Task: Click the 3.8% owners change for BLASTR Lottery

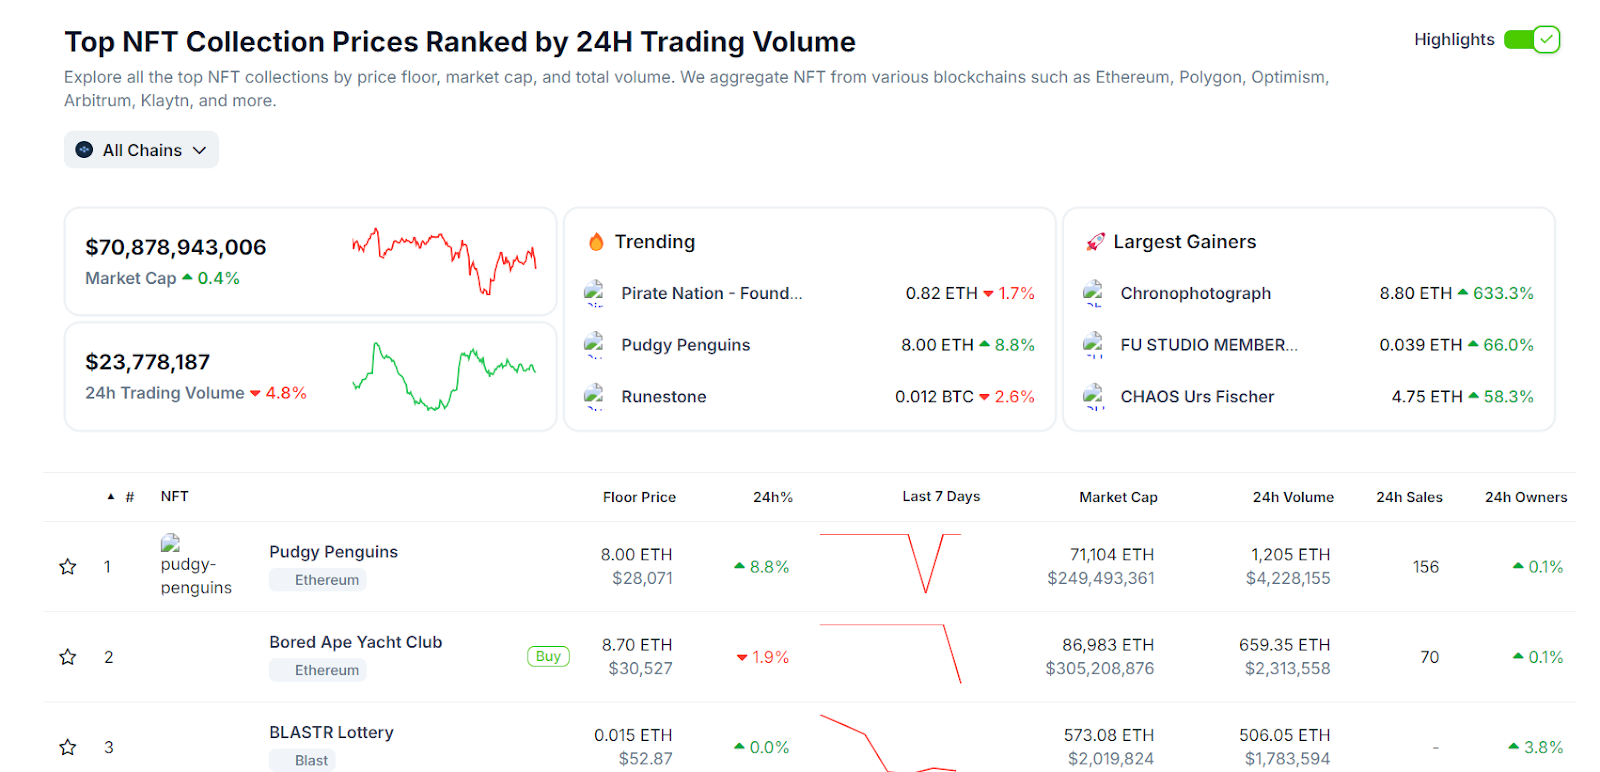Action: pos(1536,747)
